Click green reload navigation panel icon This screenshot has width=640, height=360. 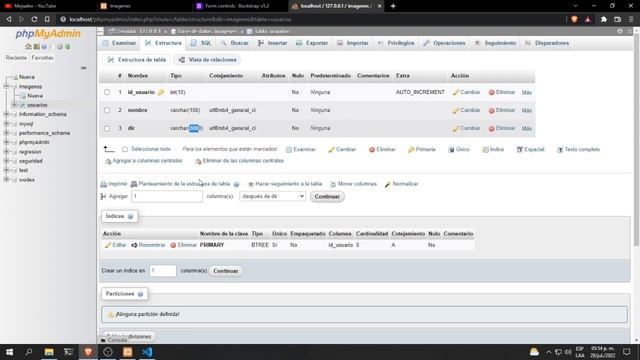point(68,47)
